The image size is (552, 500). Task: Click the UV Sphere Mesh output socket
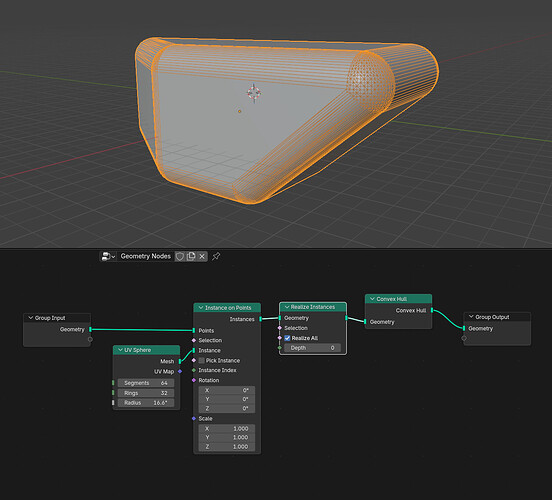tap(180, 361)
